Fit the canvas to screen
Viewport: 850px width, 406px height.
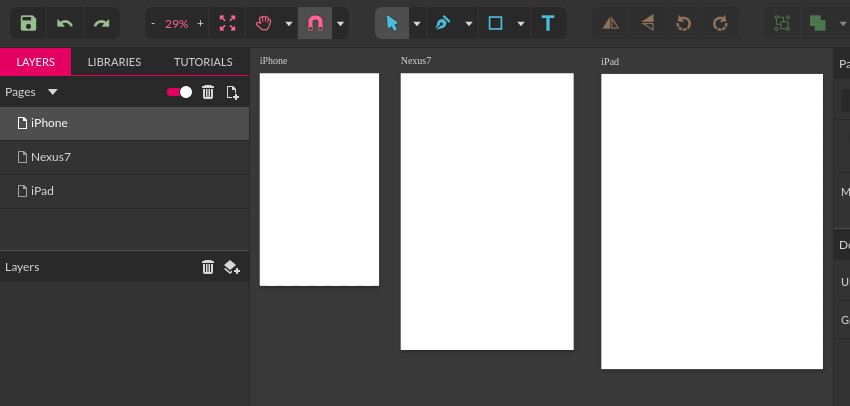pyautogui.click(x=227, y=23)
